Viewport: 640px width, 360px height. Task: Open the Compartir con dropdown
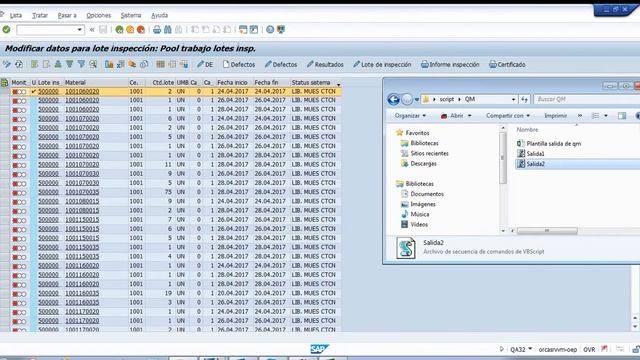tap(508, 116)
